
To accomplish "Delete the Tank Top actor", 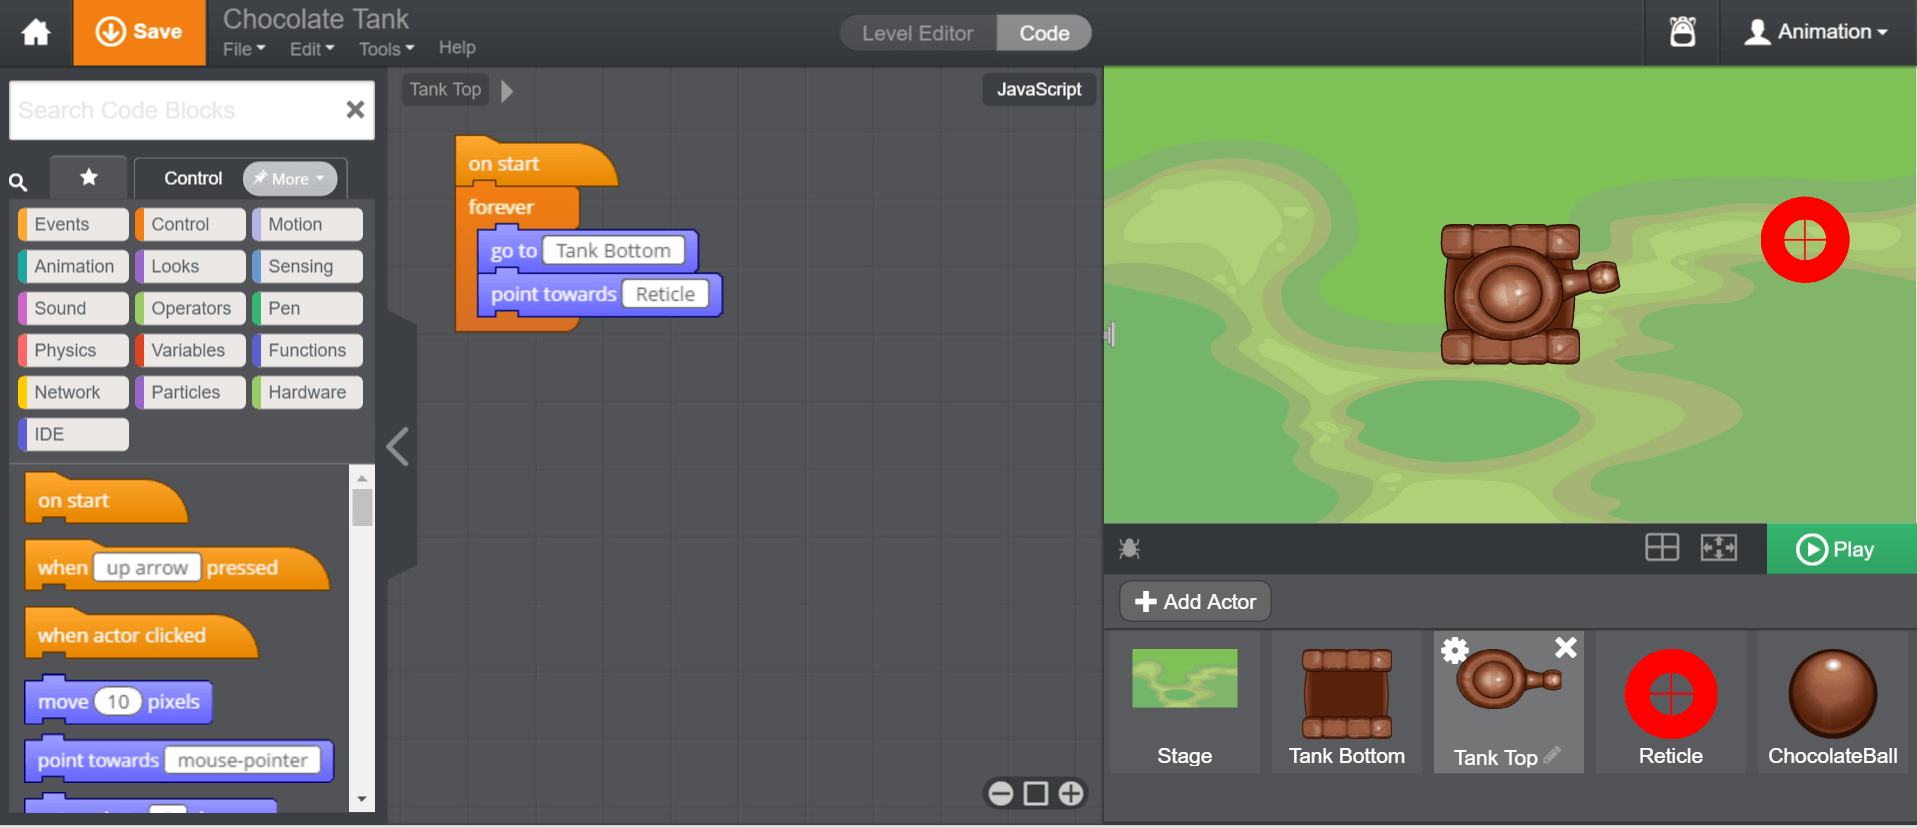I will [x=1566, y=648].
